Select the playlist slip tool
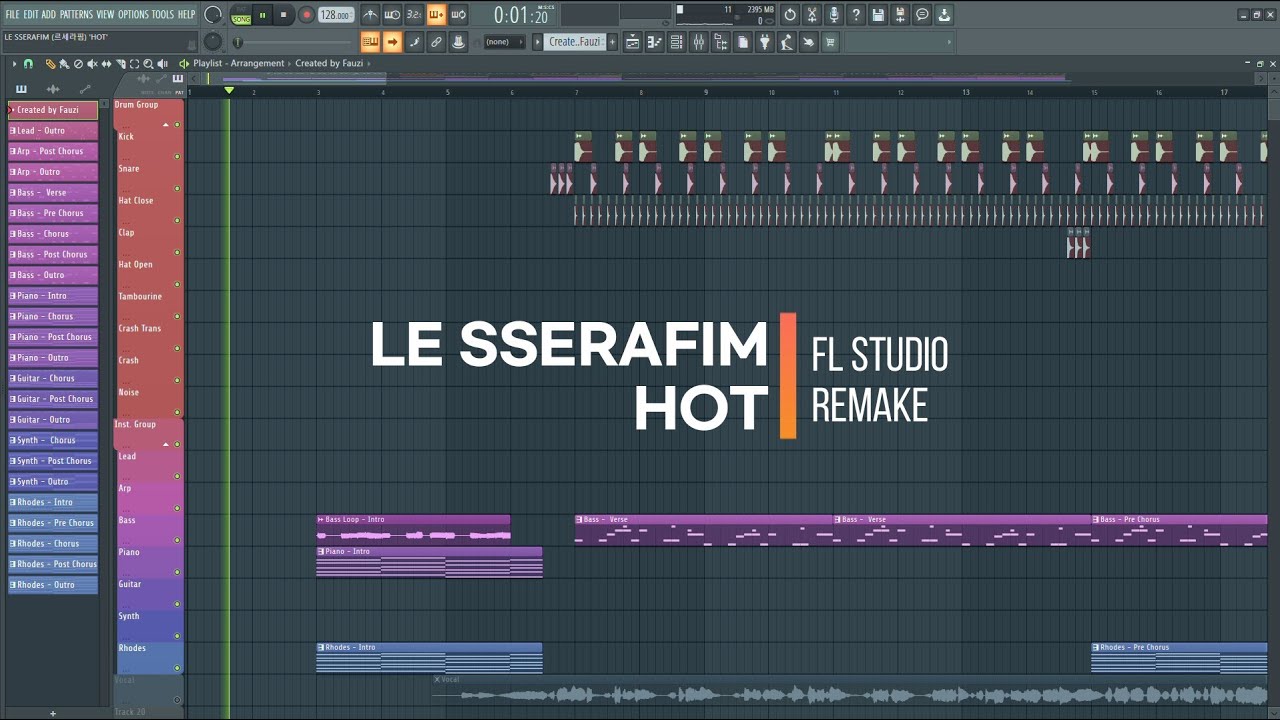Image resolution: width=1280 pixels, height=720 pixels. tap(106, 63)
